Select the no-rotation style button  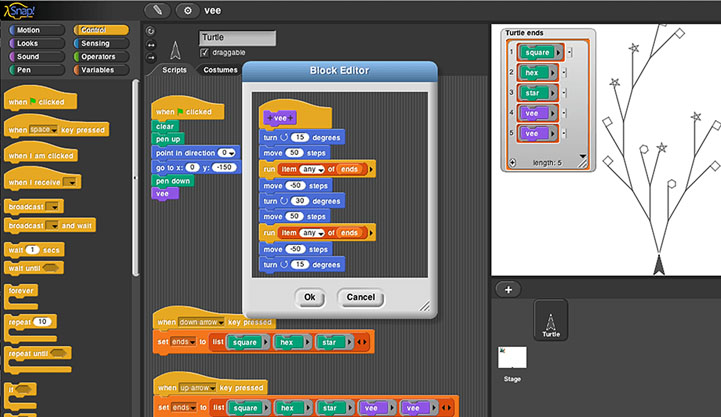(150, 57)
